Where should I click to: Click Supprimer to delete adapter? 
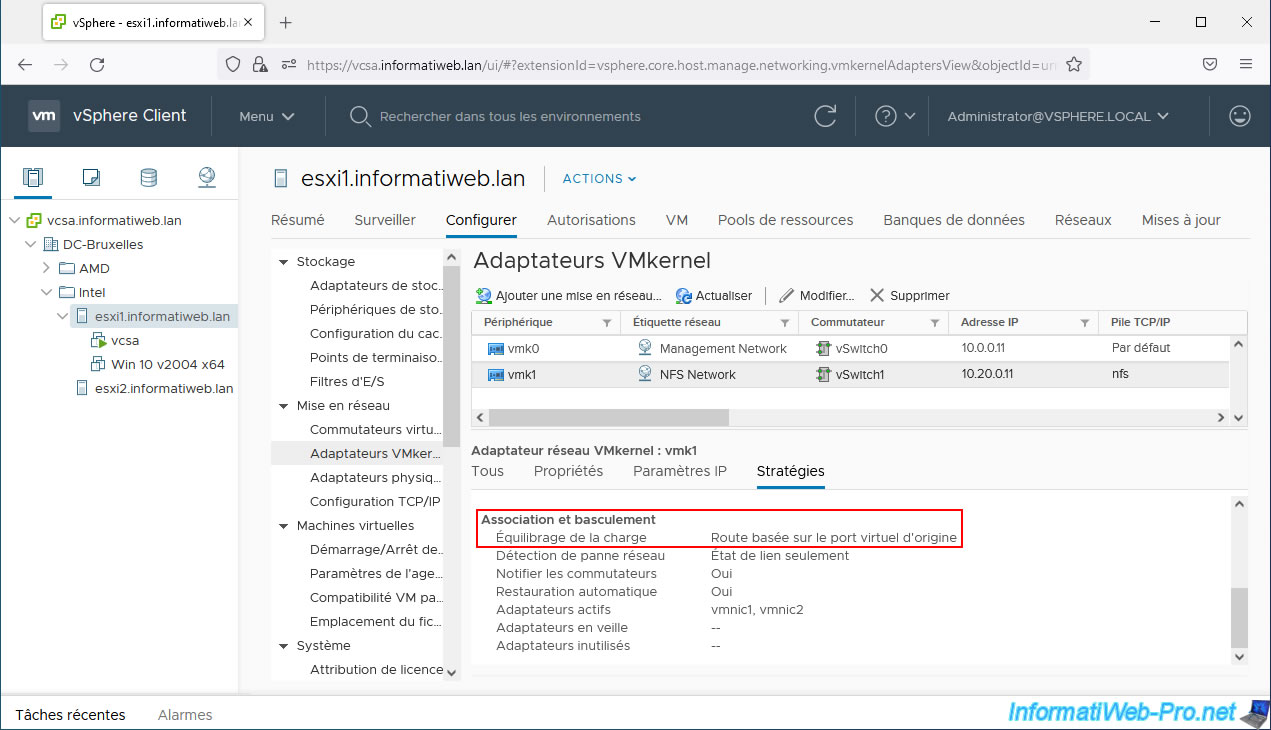(x=909, y=296)
